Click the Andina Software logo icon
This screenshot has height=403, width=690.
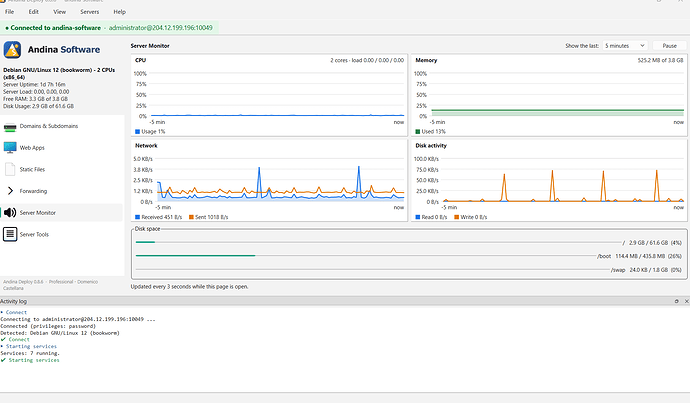12,50
